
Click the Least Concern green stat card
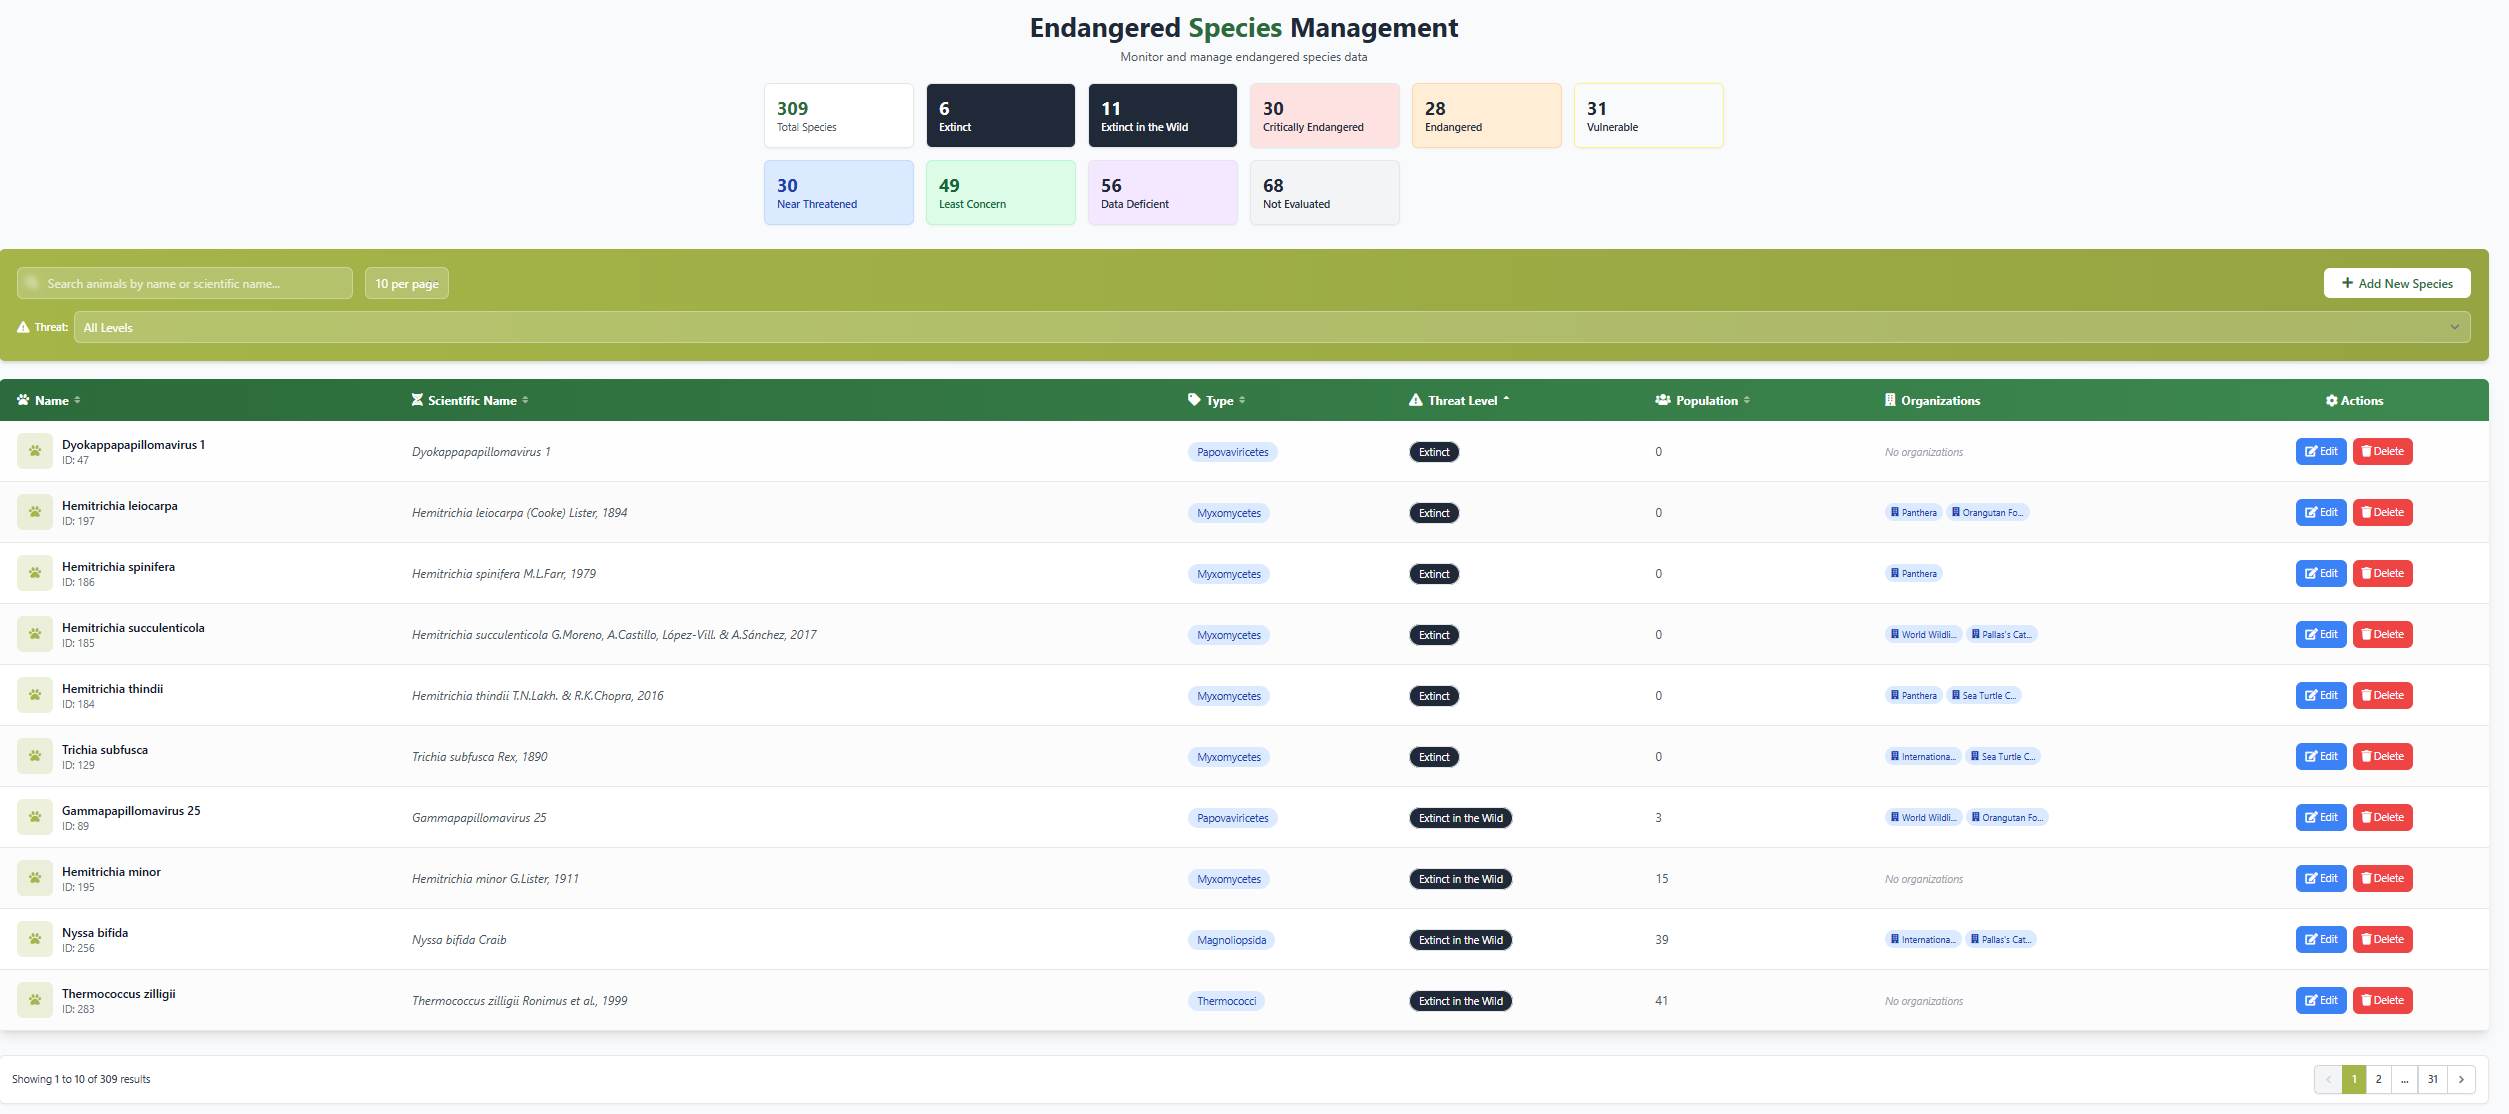1000,193
